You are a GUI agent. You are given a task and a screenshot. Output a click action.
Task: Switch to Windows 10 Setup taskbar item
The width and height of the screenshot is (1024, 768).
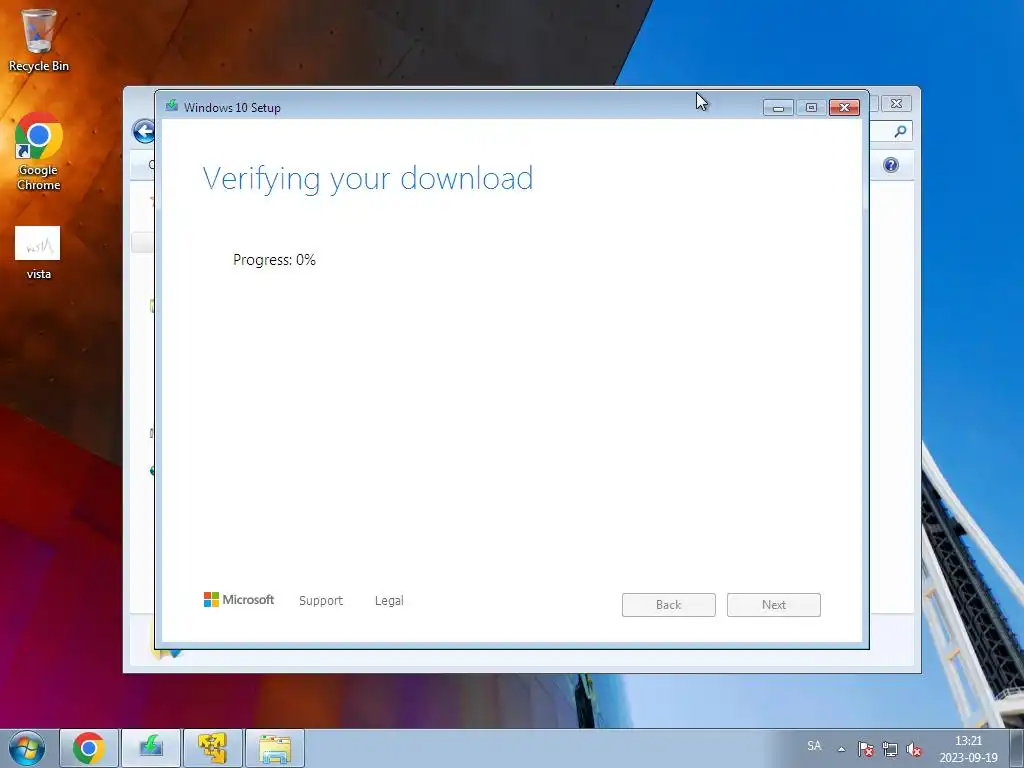(x=151, y=748)
